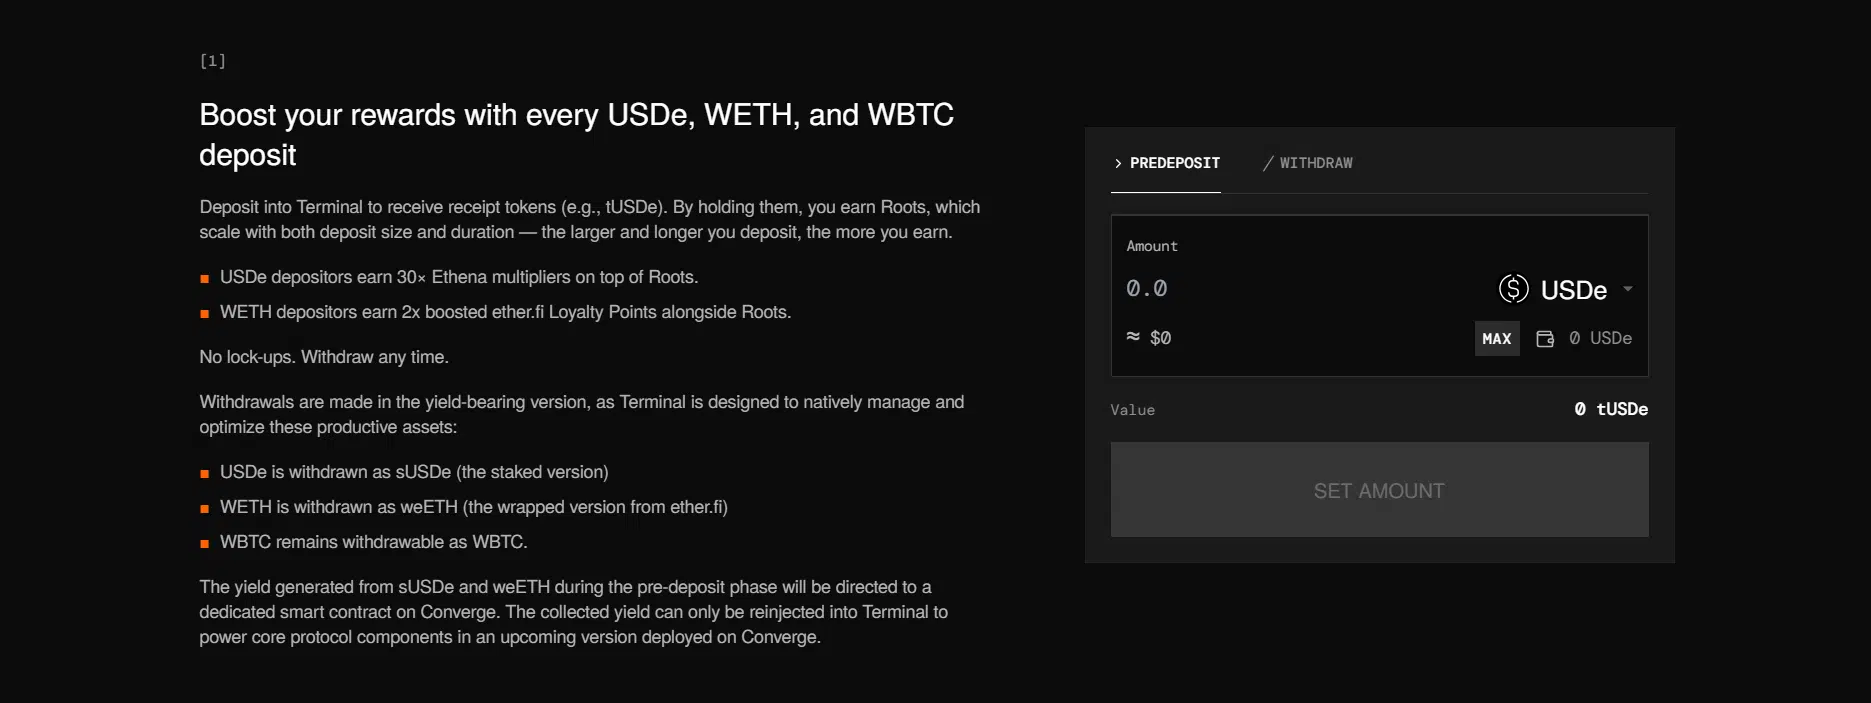Click the wallet balance icon
Screen dimensions: 1871x703
(1545, 339)
